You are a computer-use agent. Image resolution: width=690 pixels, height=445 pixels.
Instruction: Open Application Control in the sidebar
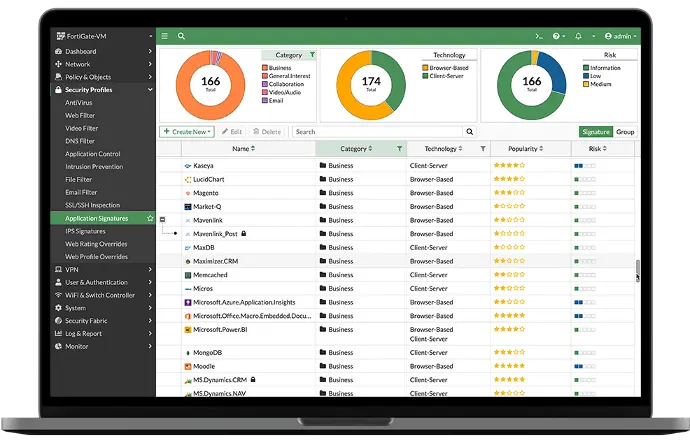92,154
